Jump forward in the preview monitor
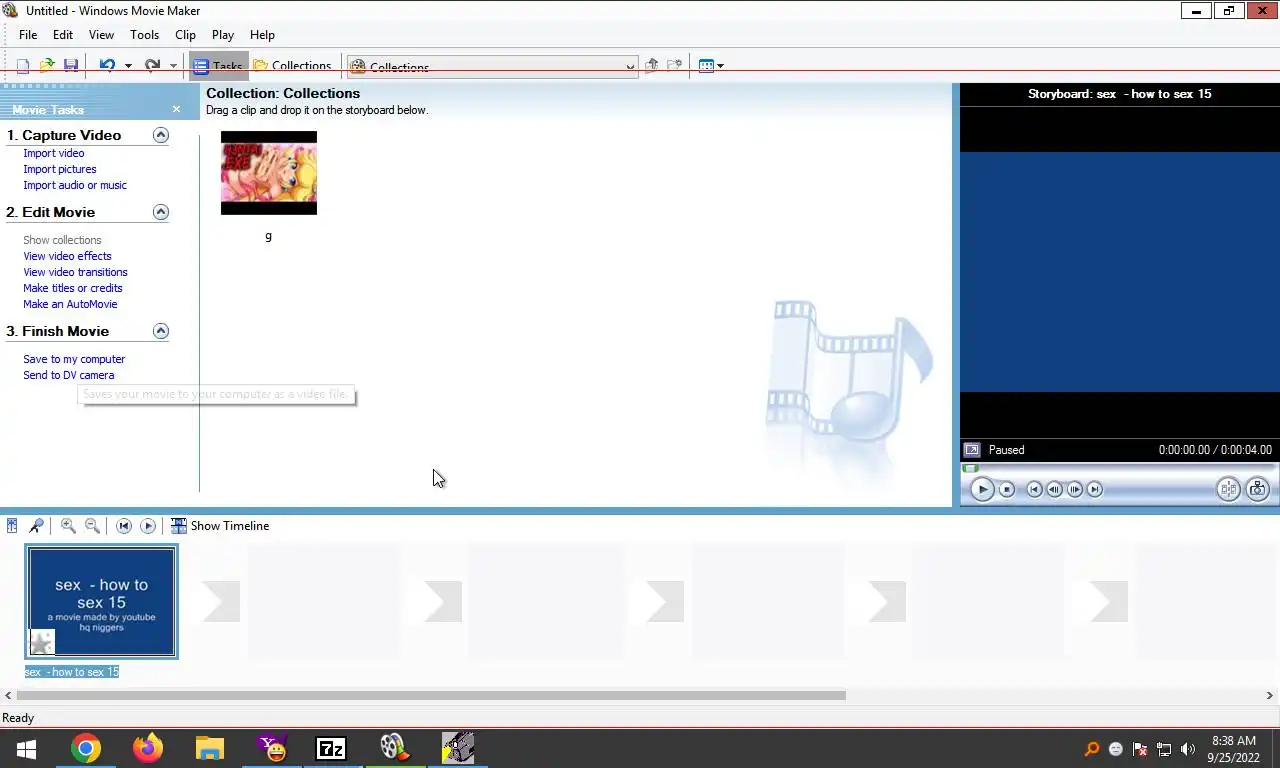Image resolution: width=1280 pixels, height=768 pixels. [x=1095, y=489]
